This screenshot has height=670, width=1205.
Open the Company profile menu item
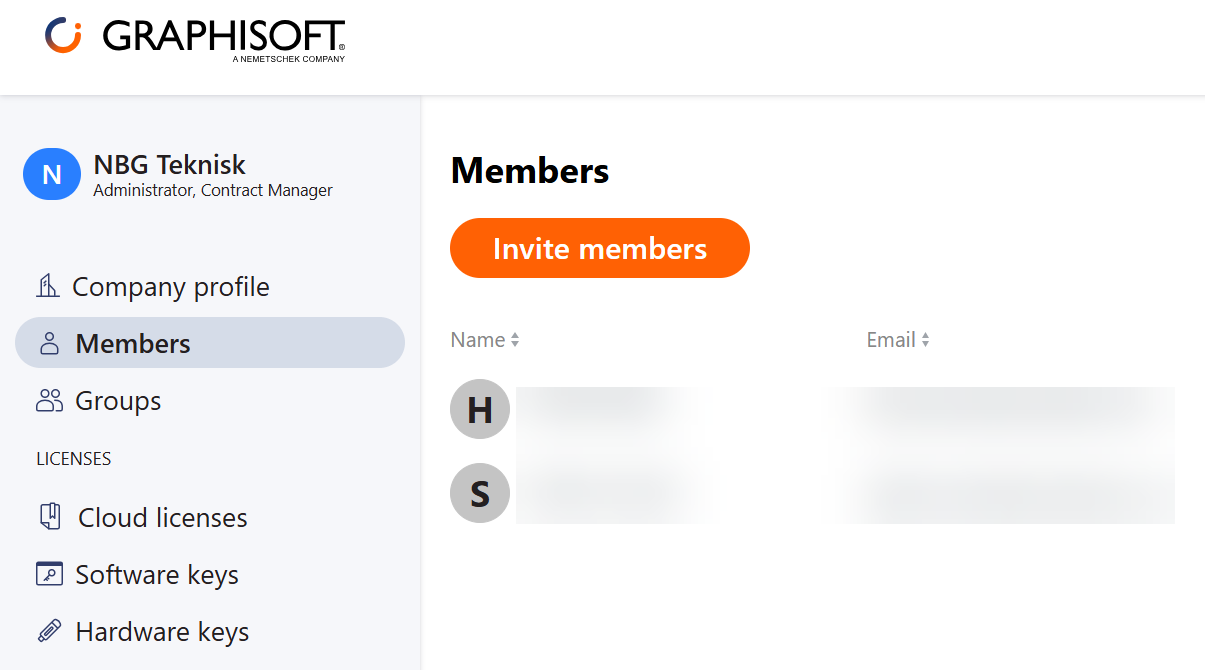coord(171,287)
